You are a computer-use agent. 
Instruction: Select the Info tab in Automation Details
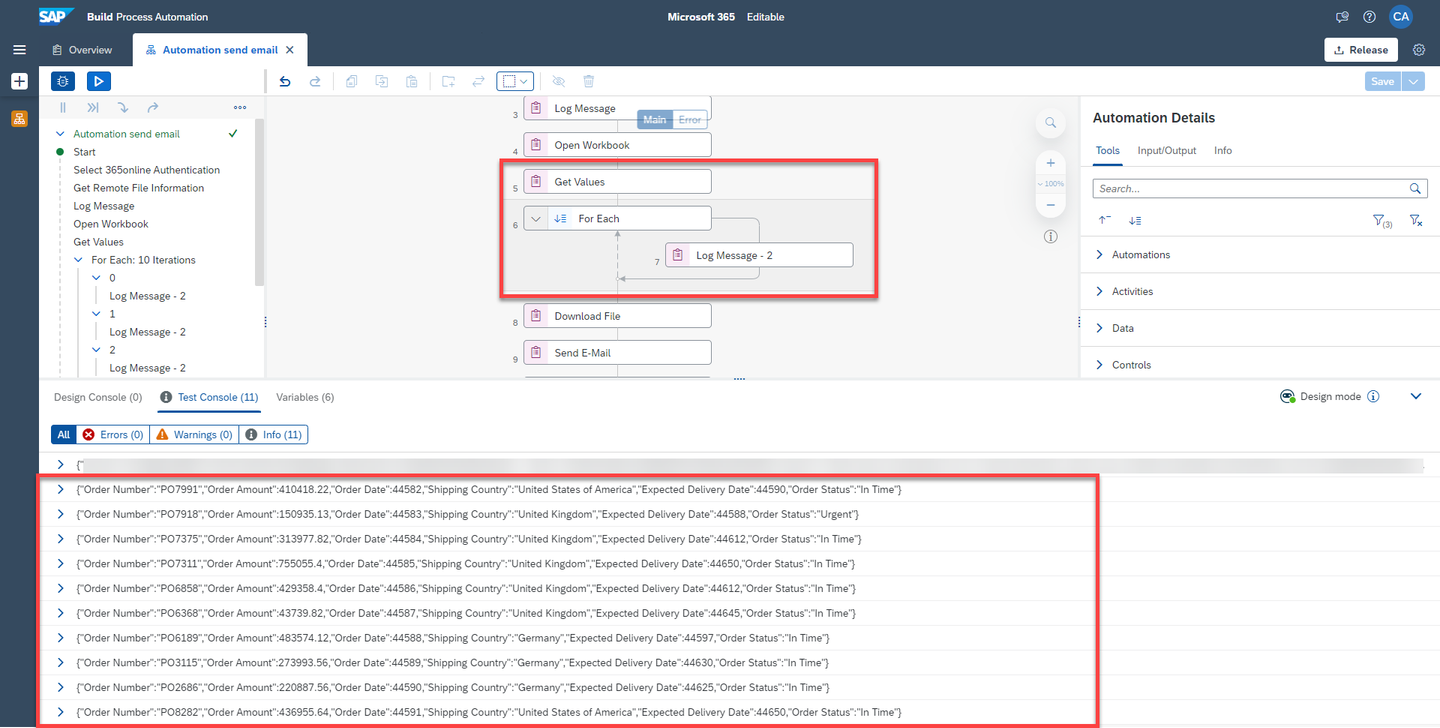(x=1223, y=151)
